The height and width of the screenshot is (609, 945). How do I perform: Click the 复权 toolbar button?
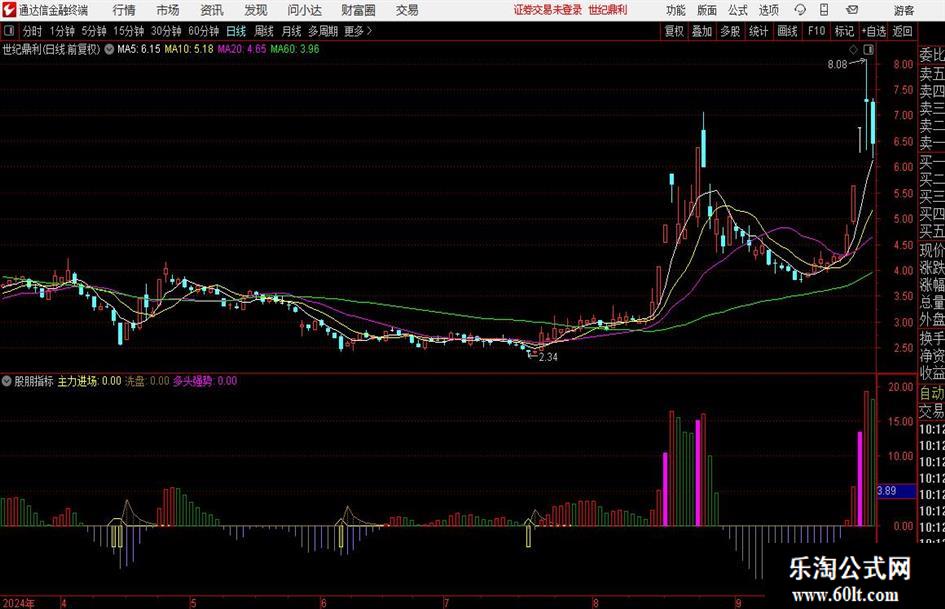[674, 31]
